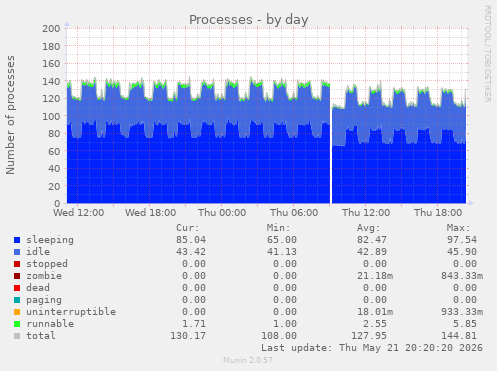Click the runnable legend color swatch
Image resolution: width=497 pixels, height=371 pixels.
point(17,324)
